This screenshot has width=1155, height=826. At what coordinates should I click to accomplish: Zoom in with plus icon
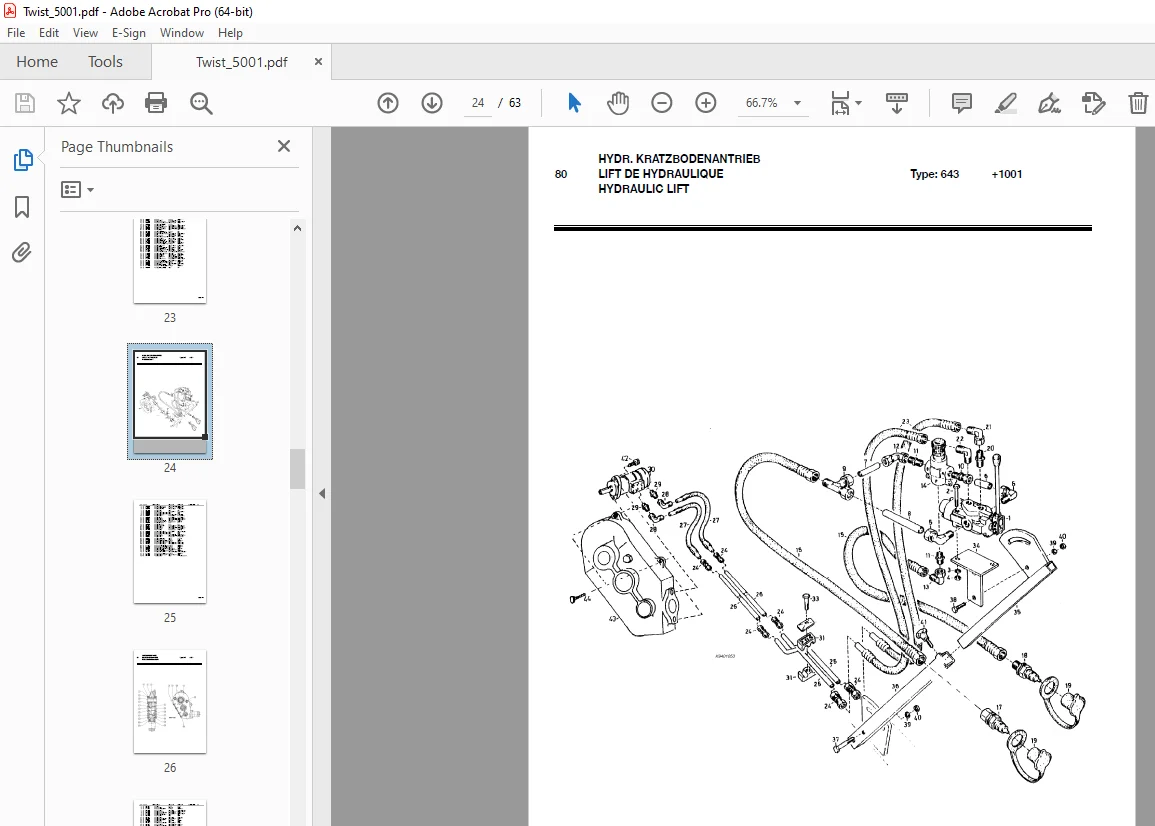[x=706, y=103]
